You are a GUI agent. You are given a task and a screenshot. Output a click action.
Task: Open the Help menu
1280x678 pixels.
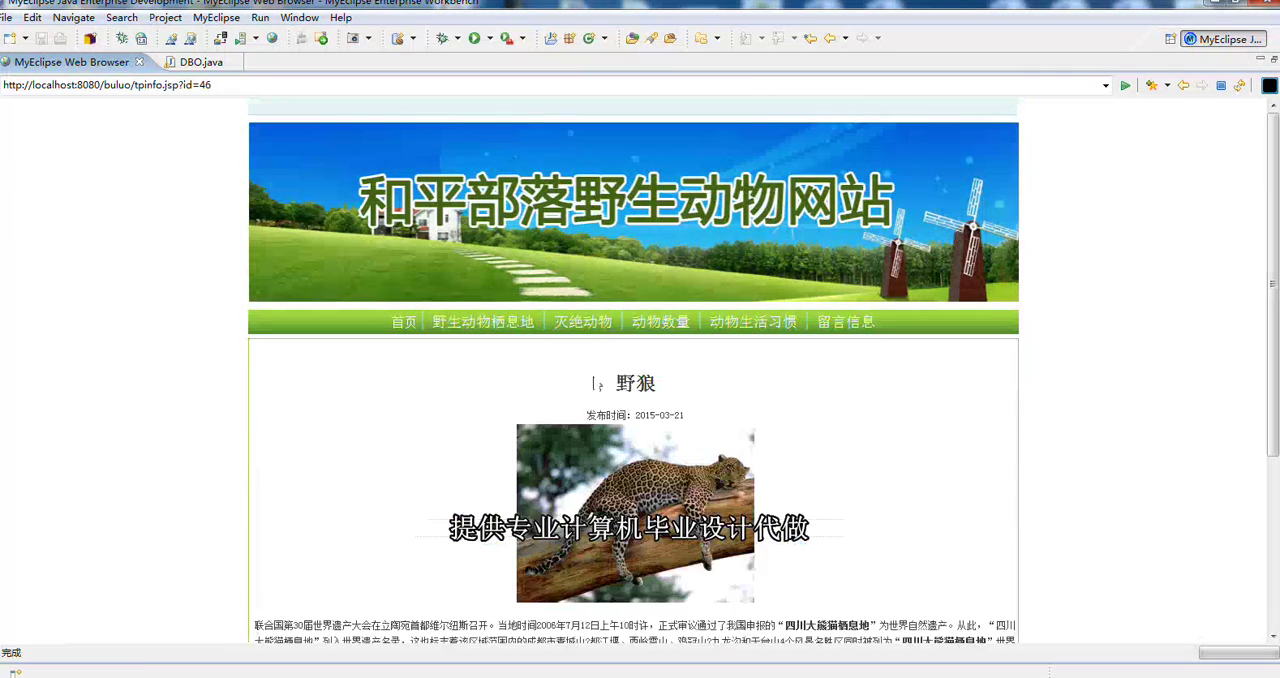[341, 18]
